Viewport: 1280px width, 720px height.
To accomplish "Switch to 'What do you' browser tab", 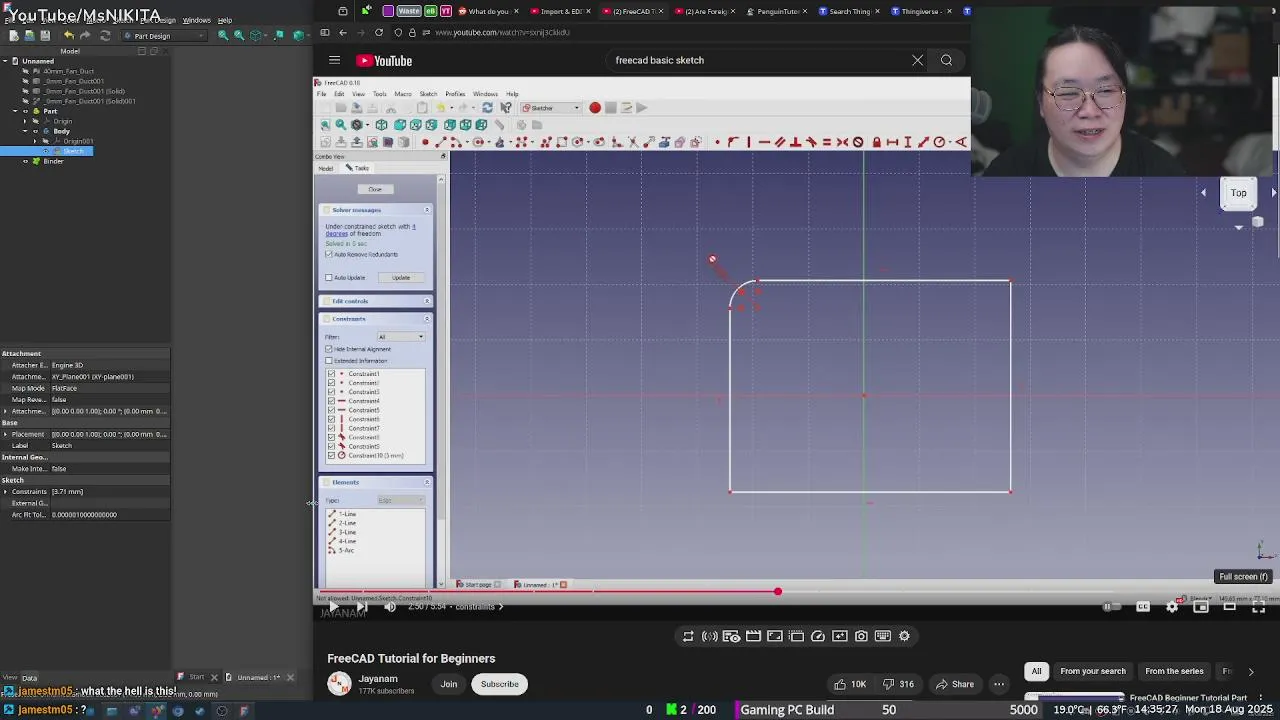I will 488,11.
